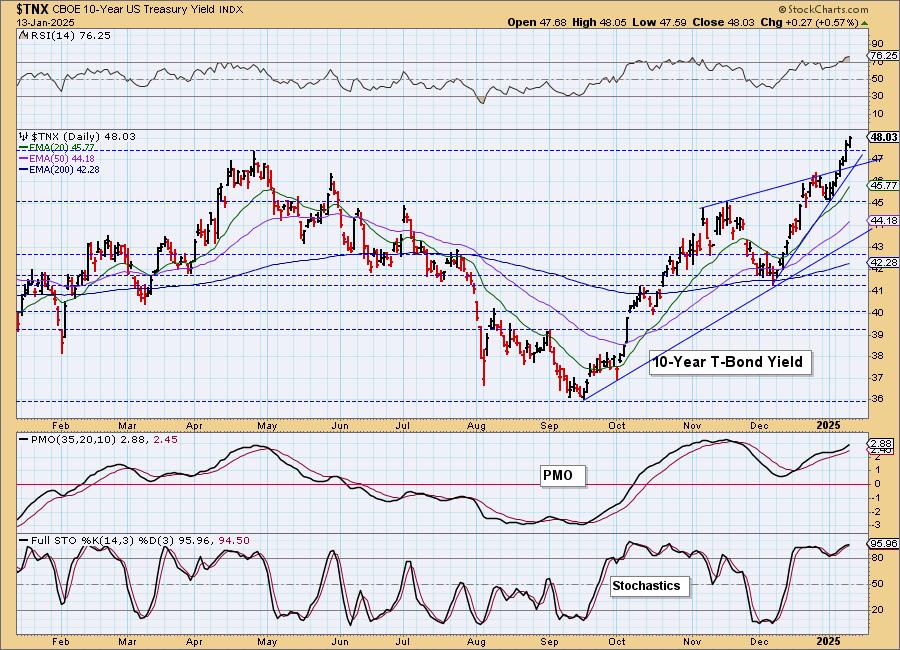Click the line icon before RSI(14)
900x650 pixels.
[22, 35]
